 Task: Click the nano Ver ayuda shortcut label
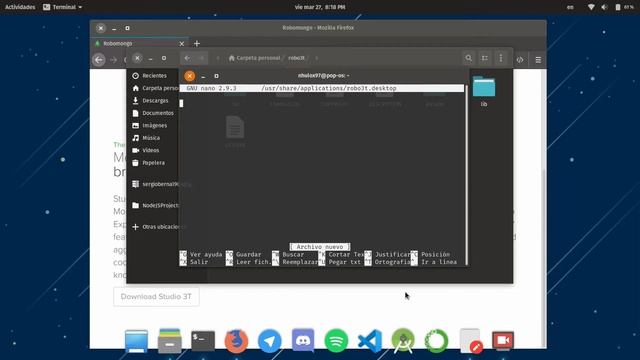point(206,254)
